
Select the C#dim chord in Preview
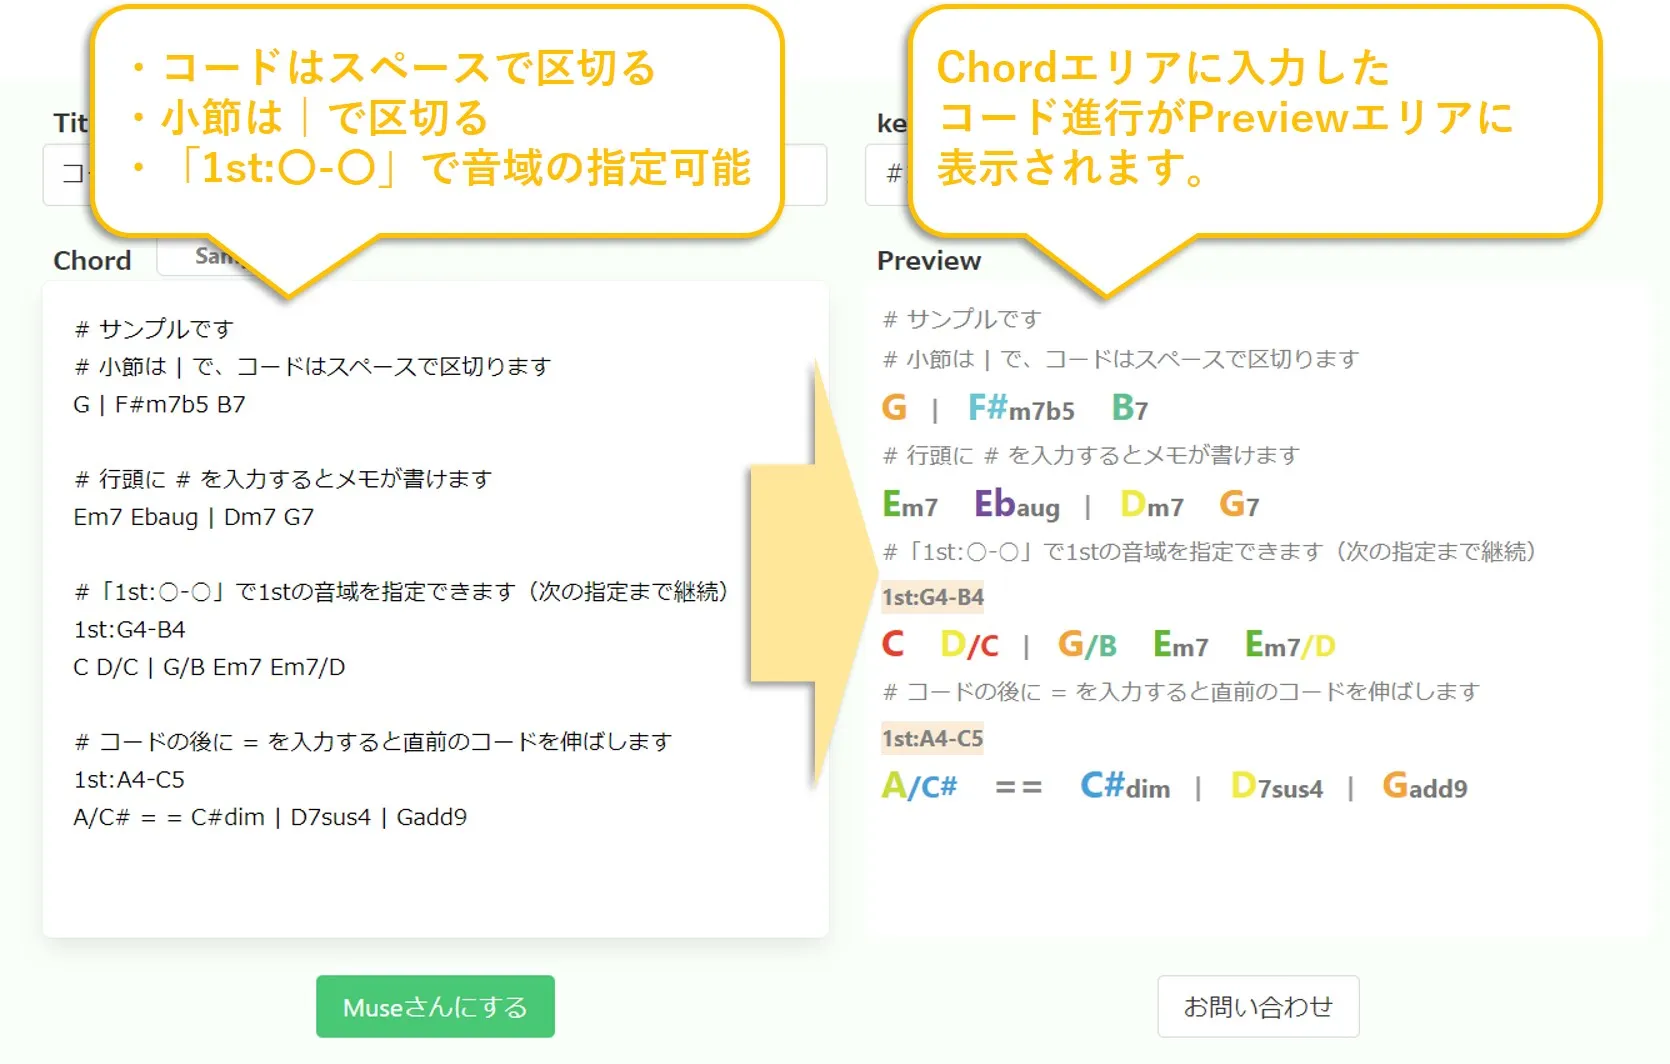[1125, 787]
